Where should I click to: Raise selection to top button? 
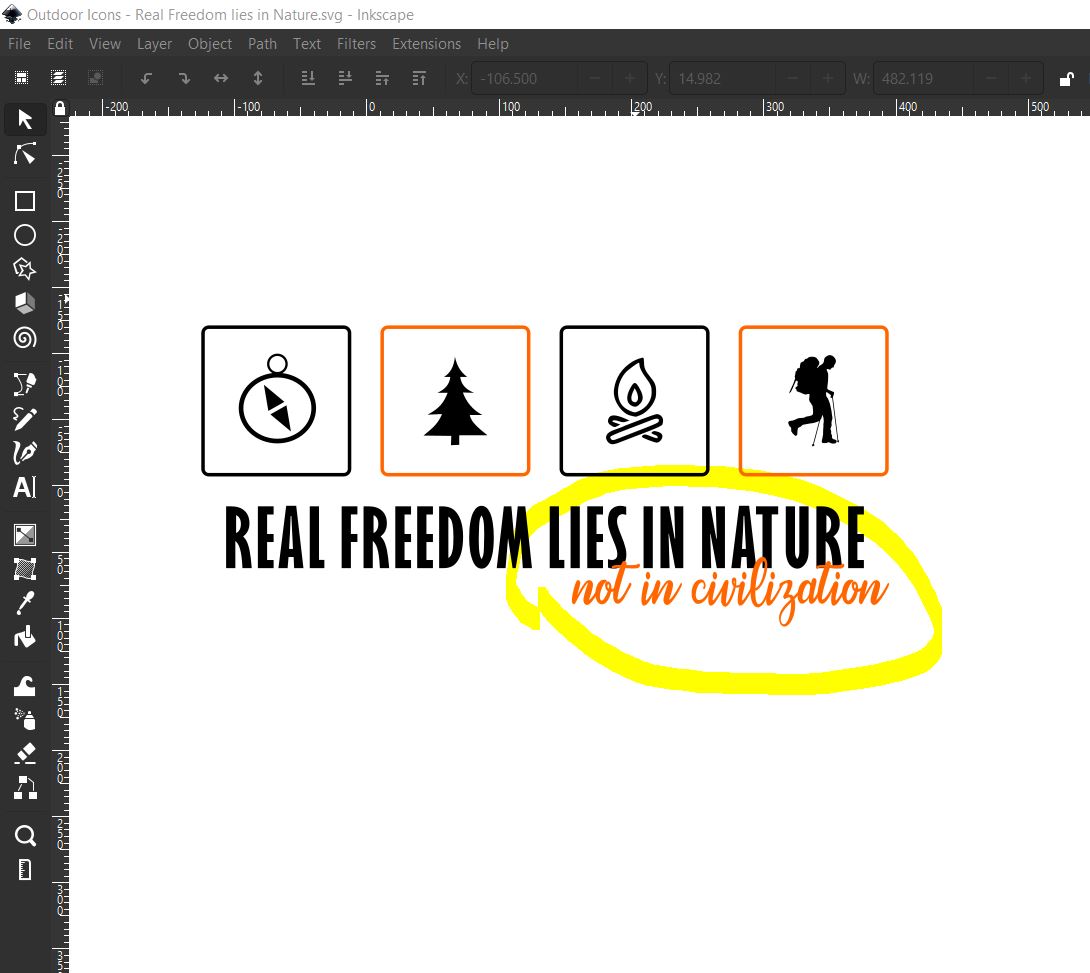point(419,79)
